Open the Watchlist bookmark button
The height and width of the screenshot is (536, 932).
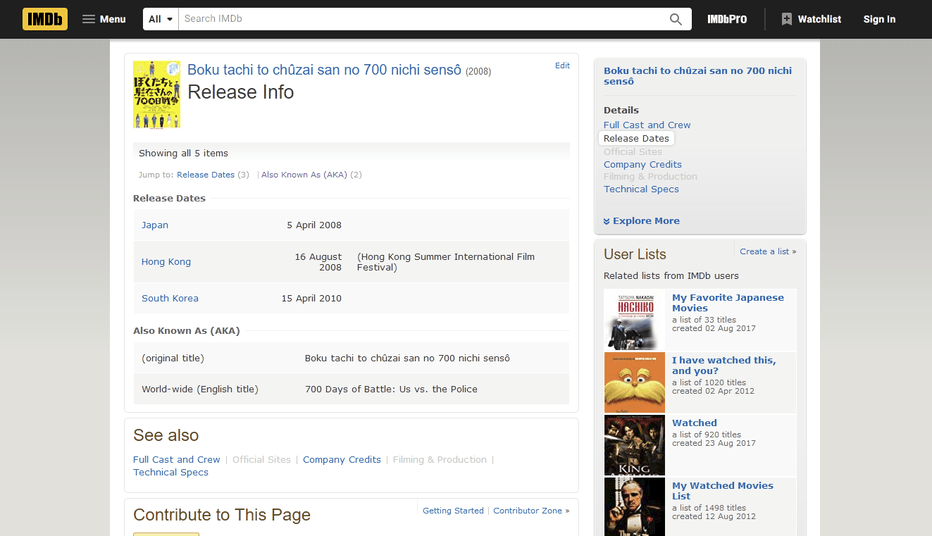coord(811,19)
